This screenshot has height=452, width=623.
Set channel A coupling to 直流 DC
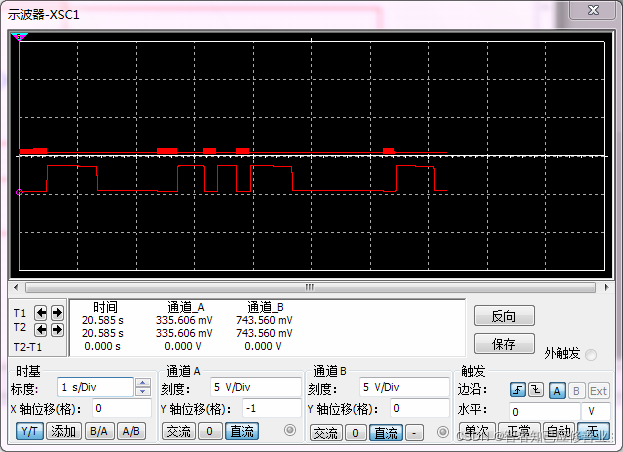242,431
